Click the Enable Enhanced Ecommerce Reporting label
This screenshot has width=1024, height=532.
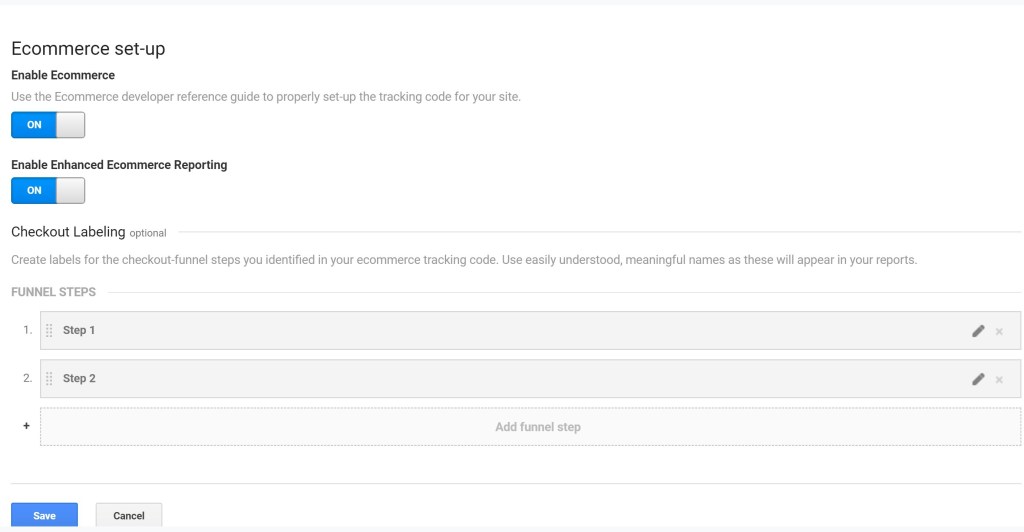pyautogui.click(x=119, y=165)
